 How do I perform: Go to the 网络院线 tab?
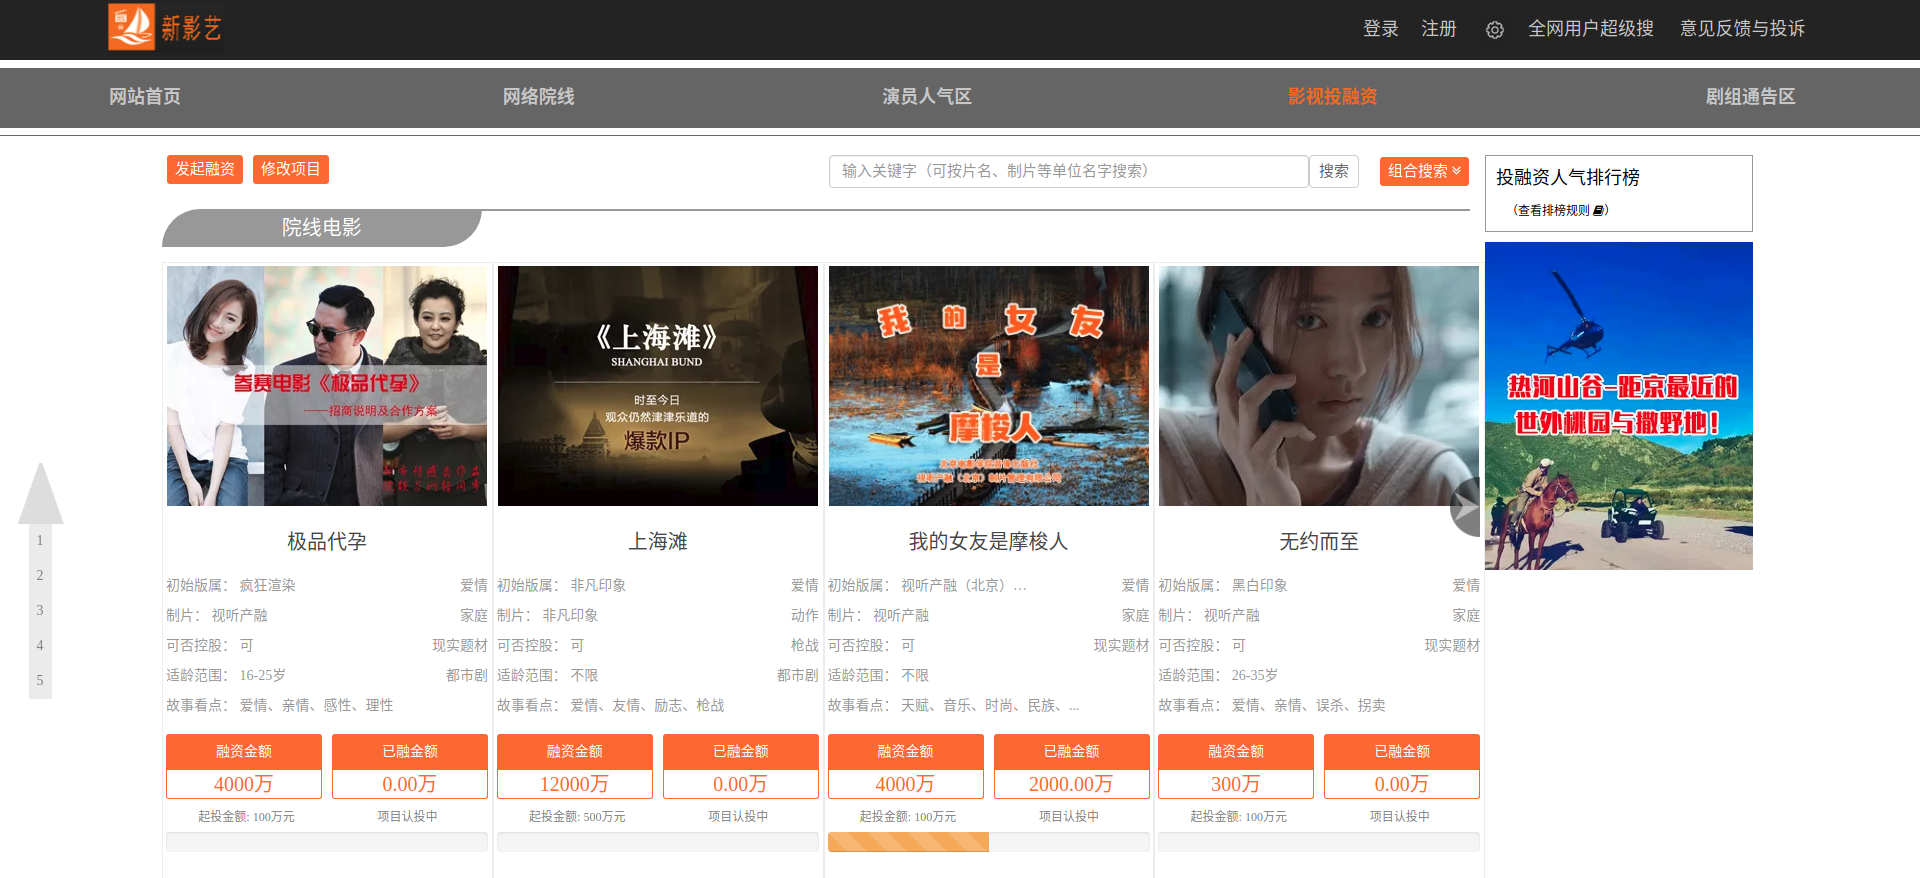point(538,97)
